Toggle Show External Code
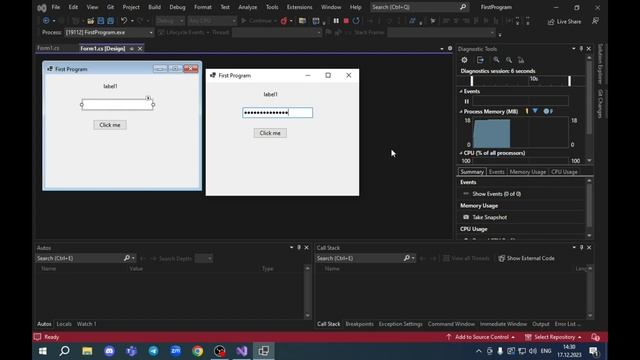This screenshot has width=640, height=360. click(x=527, y=258)
